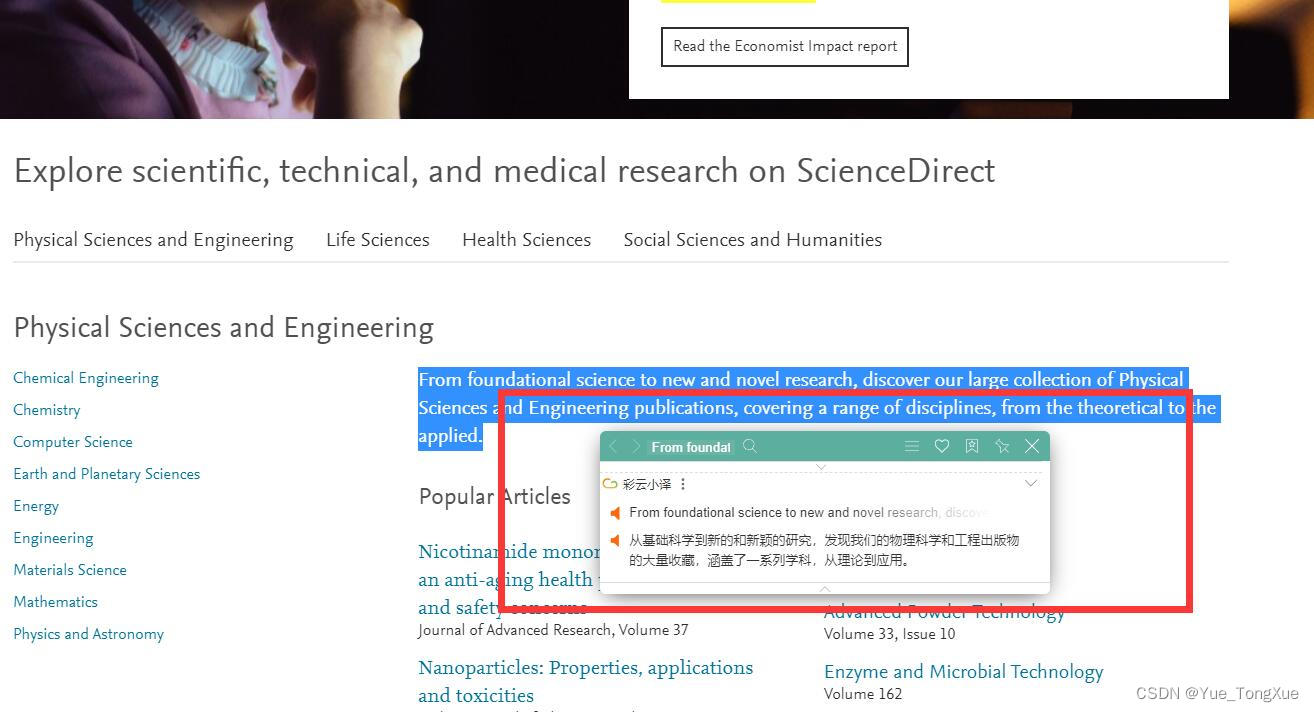Click the heart favorite icon in popup
The image size is (1314, 712).
tap(942, 446)
